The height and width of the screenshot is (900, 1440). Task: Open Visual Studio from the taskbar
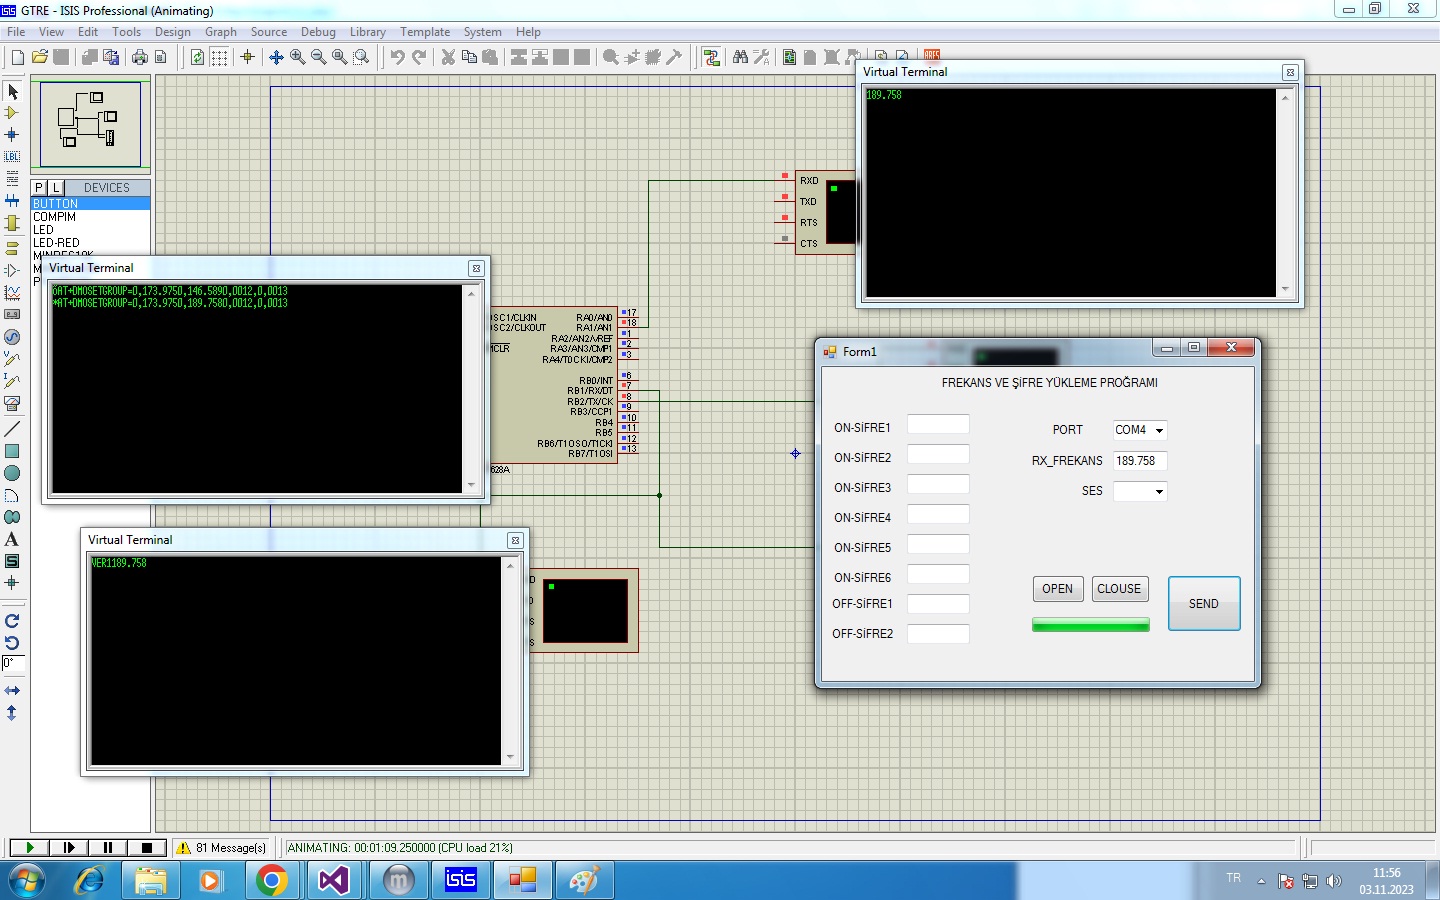(x=333, y=880)
